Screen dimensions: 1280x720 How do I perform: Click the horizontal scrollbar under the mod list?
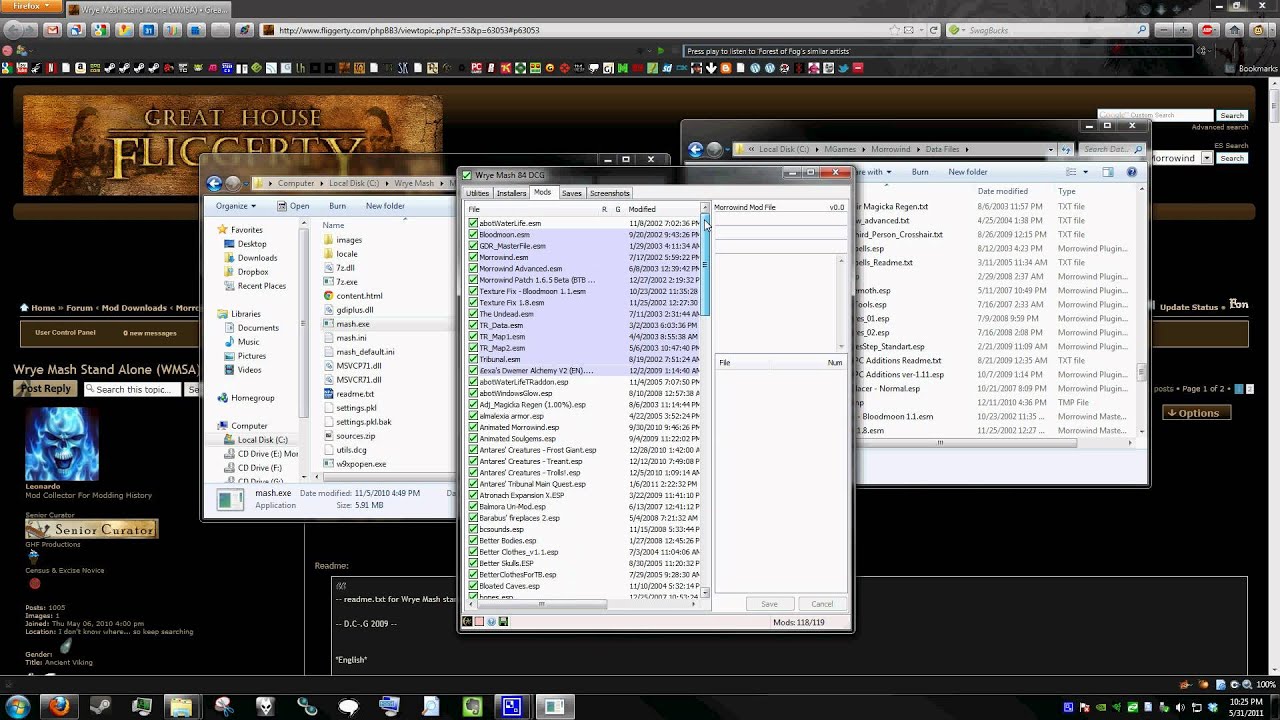[x=540, y=604]
